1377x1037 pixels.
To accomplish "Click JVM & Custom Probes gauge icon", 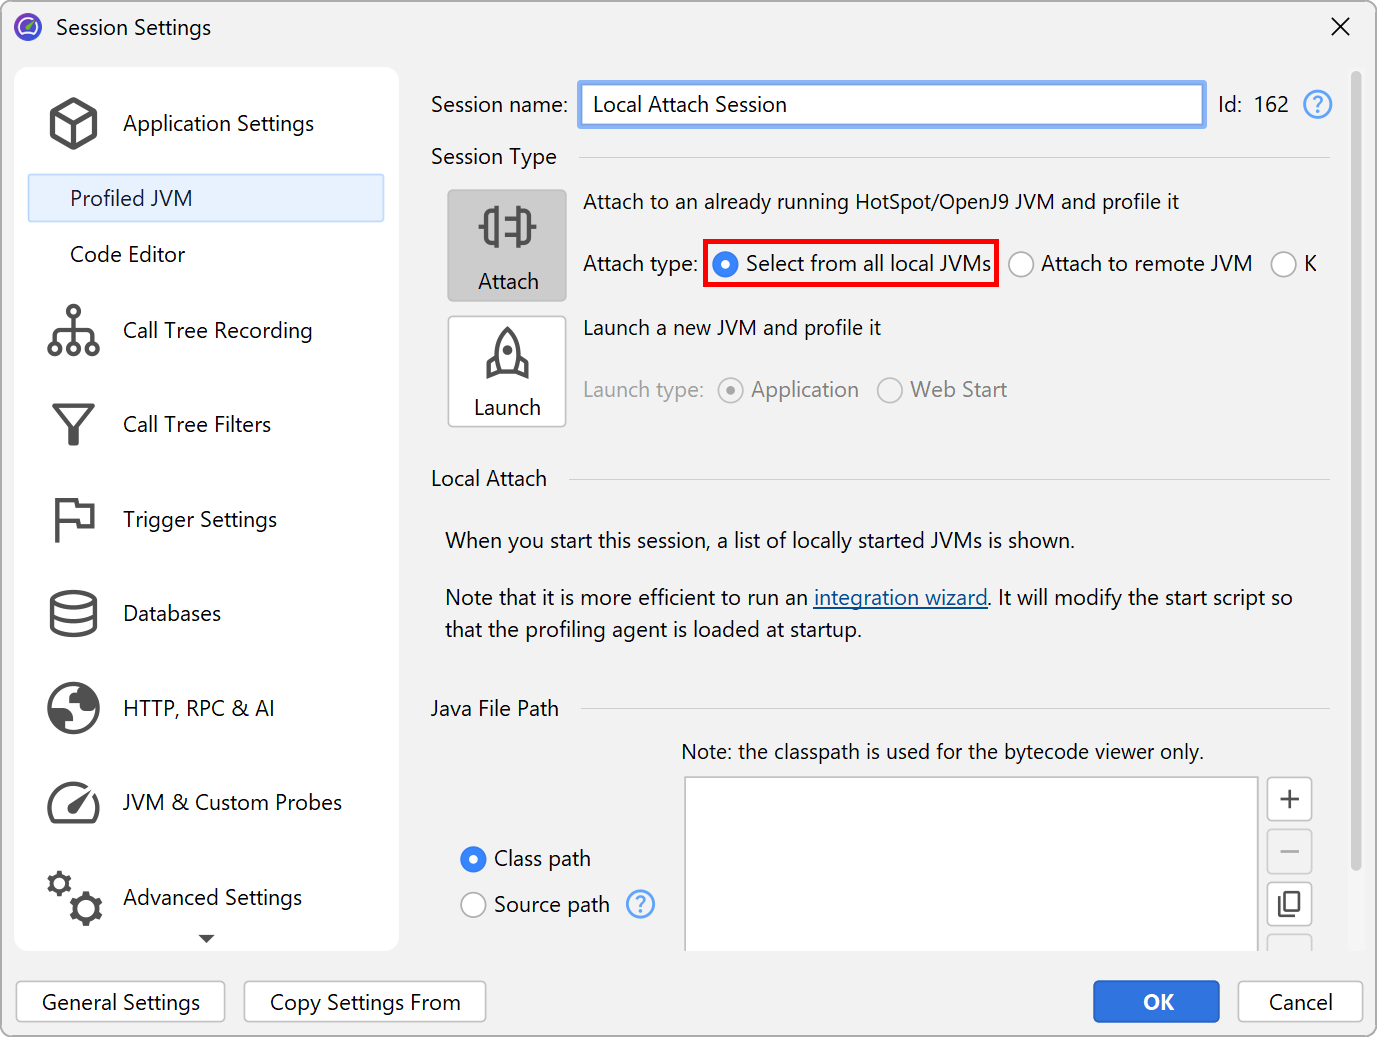I will click(73, 803).
